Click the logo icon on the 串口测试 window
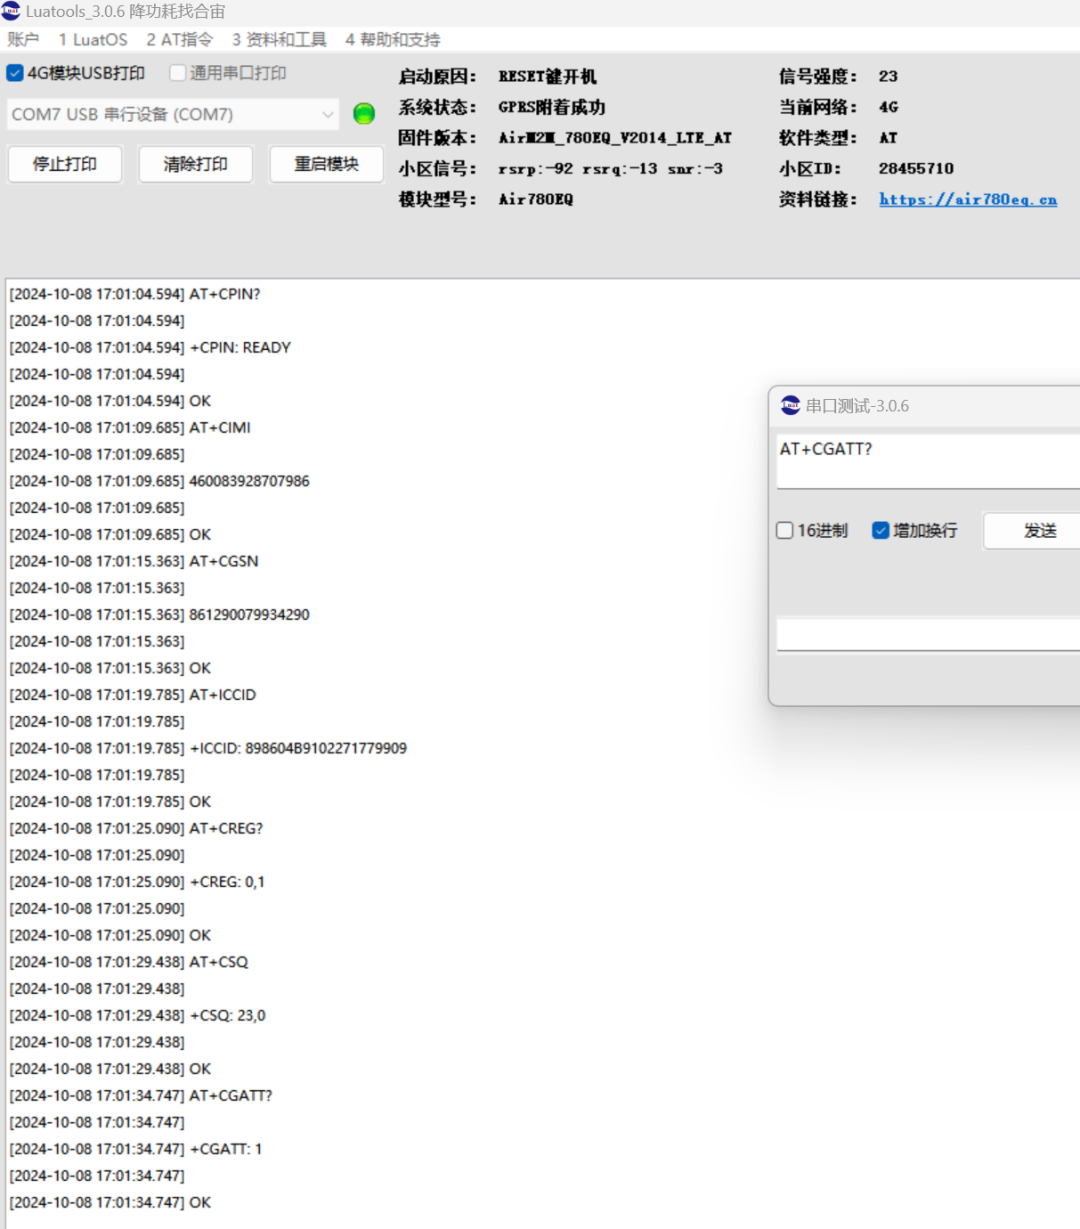The image size is (1080, 1229). pos(790,406)
